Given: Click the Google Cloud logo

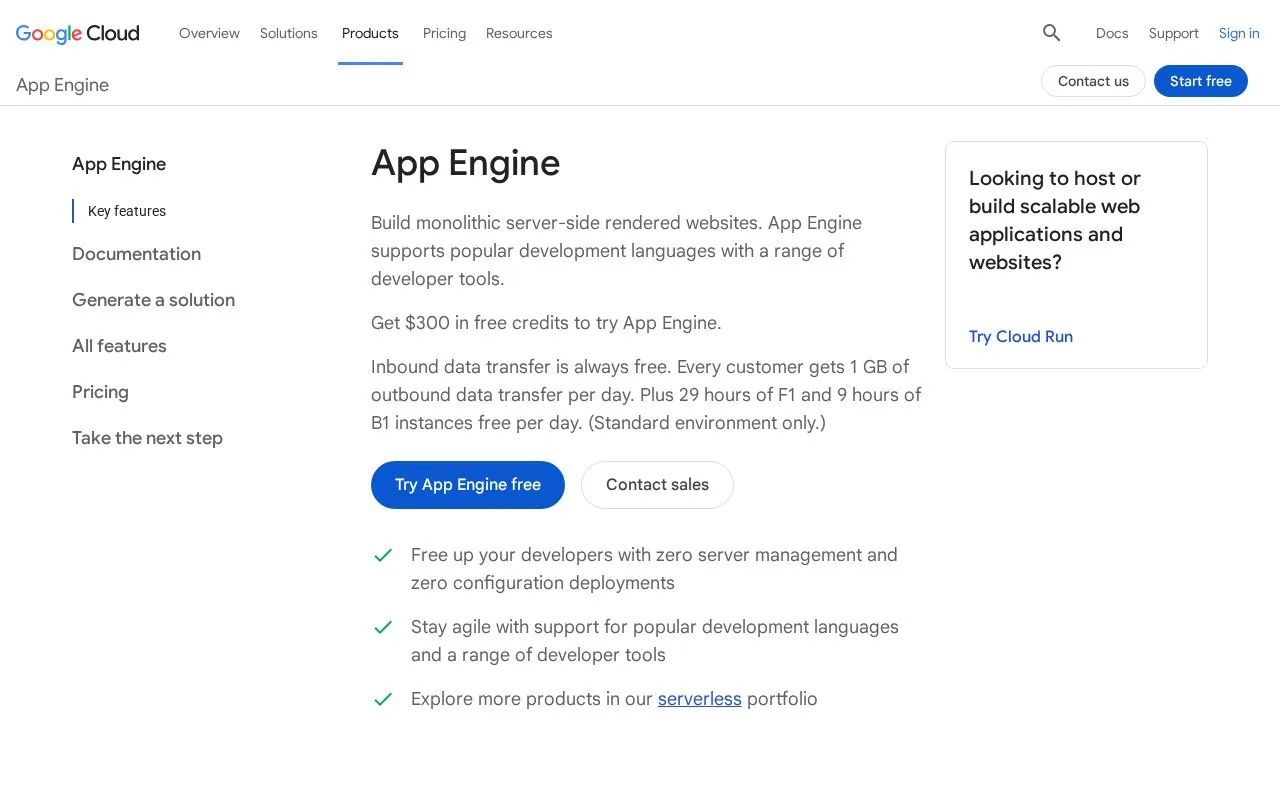Looking at the screenshot, I should (78, 33).
